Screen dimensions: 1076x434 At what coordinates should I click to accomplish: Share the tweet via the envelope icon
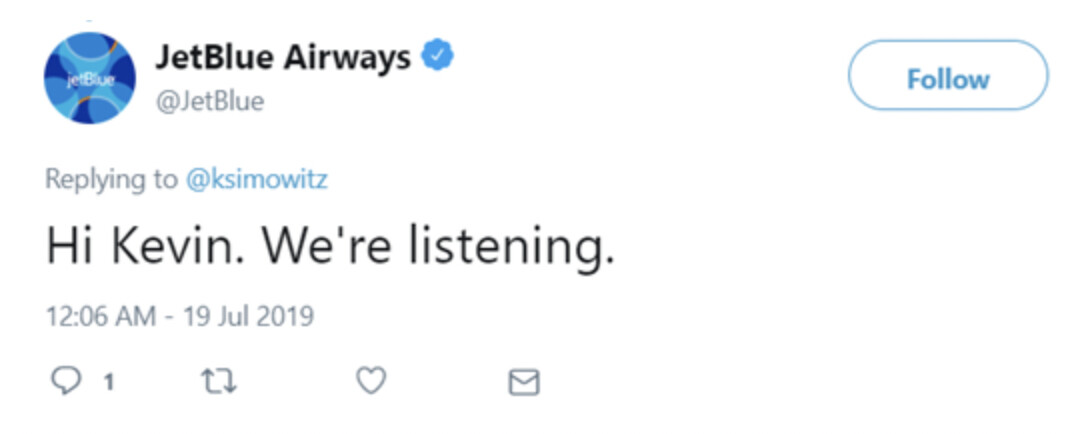coord(524,382)
